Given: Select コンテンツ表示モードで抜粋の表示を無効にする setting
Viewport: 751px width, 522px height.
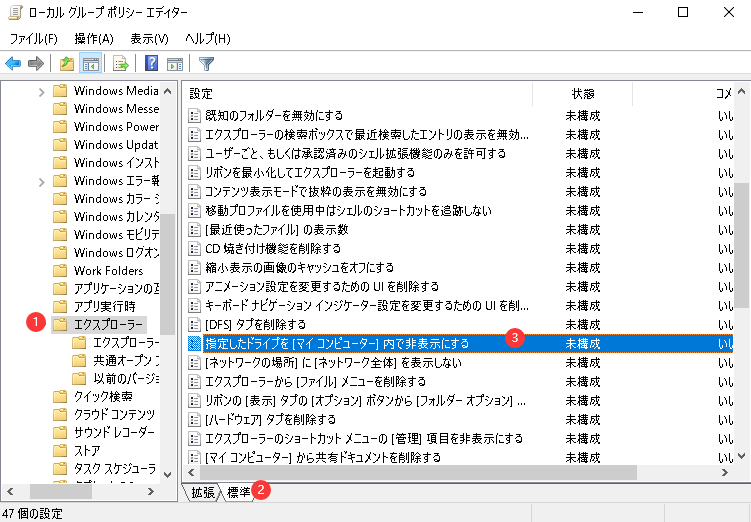Looking at the screenshot, I should point(316,192).
